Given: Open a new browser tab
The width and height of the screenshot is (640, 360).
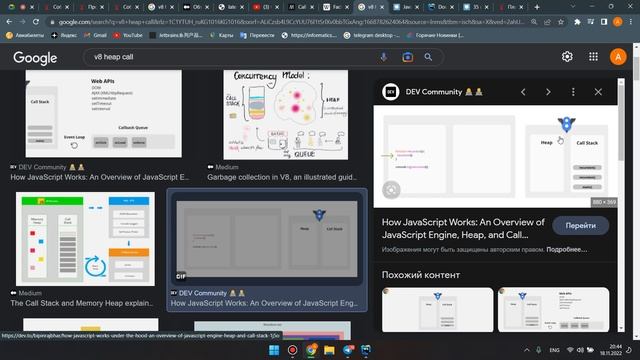Looking at the screenshot, I should (x=537, y=7).
